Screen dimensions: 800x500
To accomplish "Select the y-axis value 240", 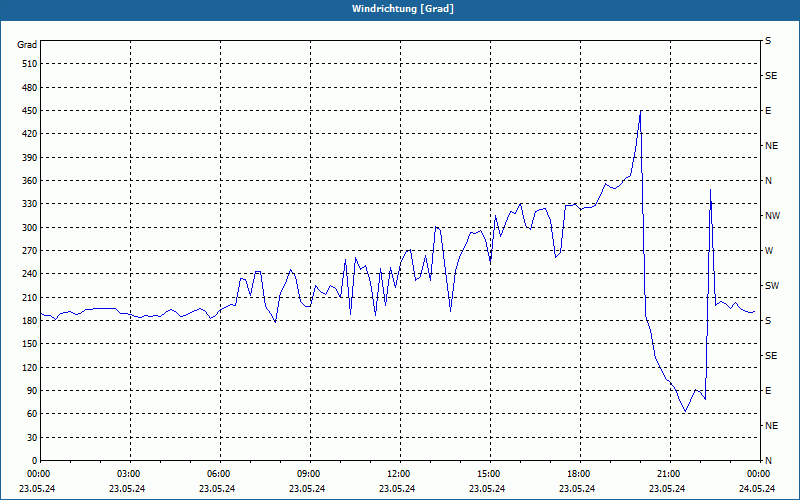I will pos(29,274).
